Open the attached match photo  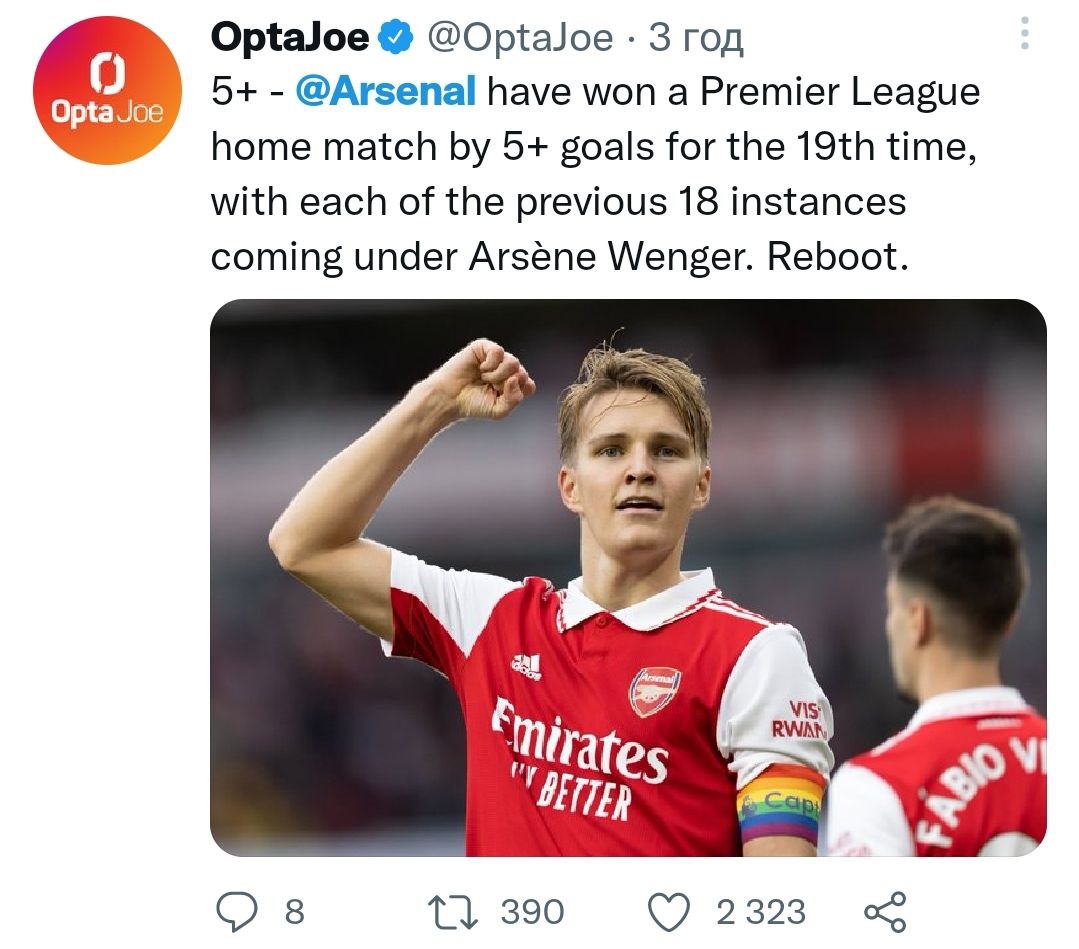628,577
